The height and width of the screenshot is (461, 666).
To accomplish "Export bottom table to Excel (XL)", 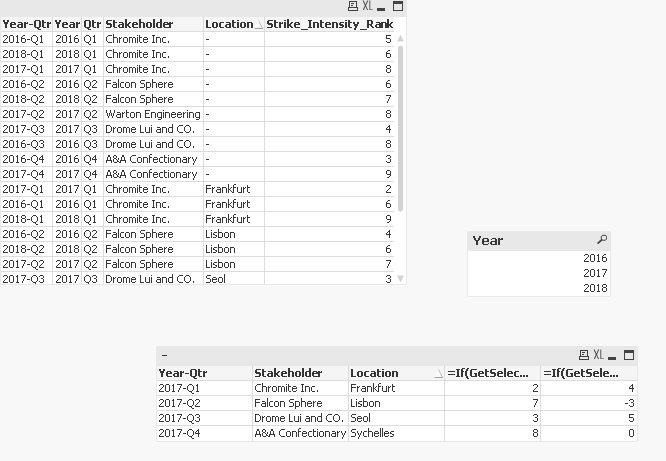I will (598, 355).
